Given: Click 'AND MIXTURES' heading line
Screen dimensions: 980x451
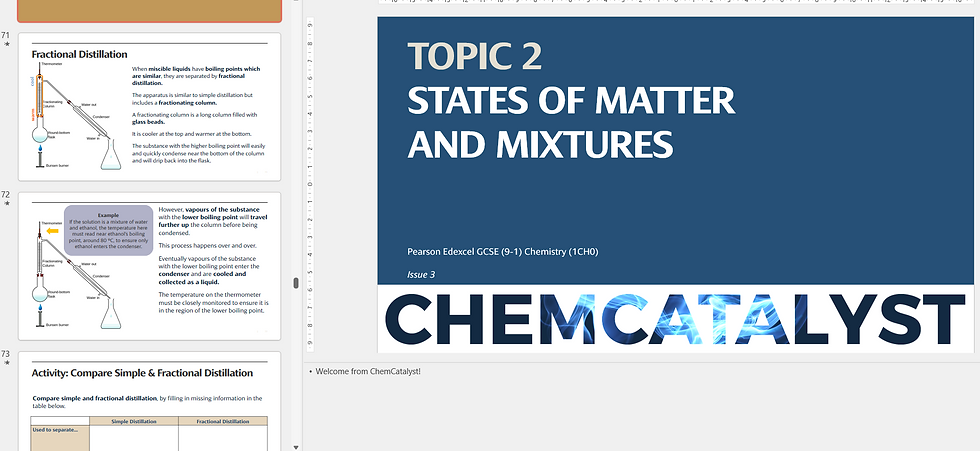Looking at the screenshot, I should (540, 144).
